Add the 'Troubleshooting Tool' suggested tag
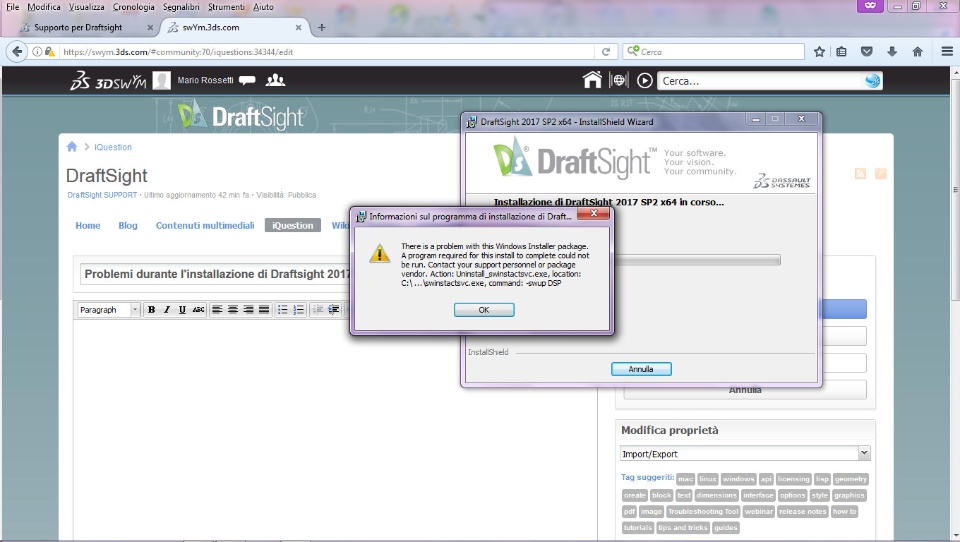Viewport: 960px width, 542px height. pyautogui.click(x=703, y=511)
